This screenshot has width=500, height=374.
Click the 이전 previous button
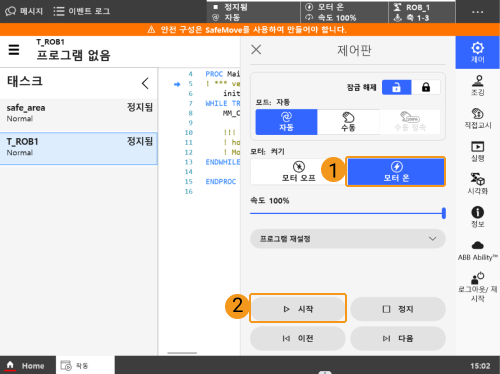tap(298, 338)
